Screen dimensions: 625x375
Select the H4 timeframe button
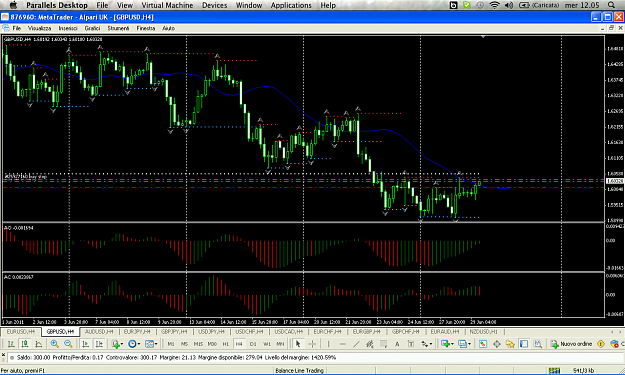[239, 344]
